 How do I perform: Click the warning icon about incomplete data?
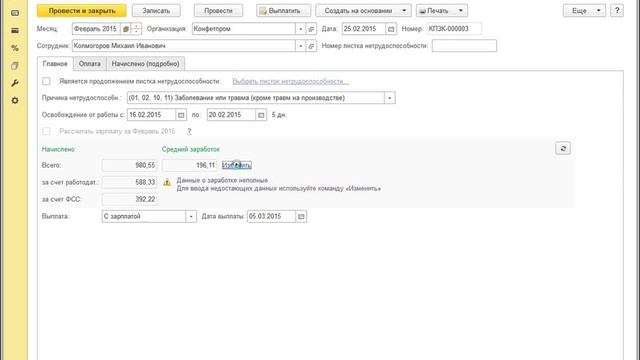[167, 182]
